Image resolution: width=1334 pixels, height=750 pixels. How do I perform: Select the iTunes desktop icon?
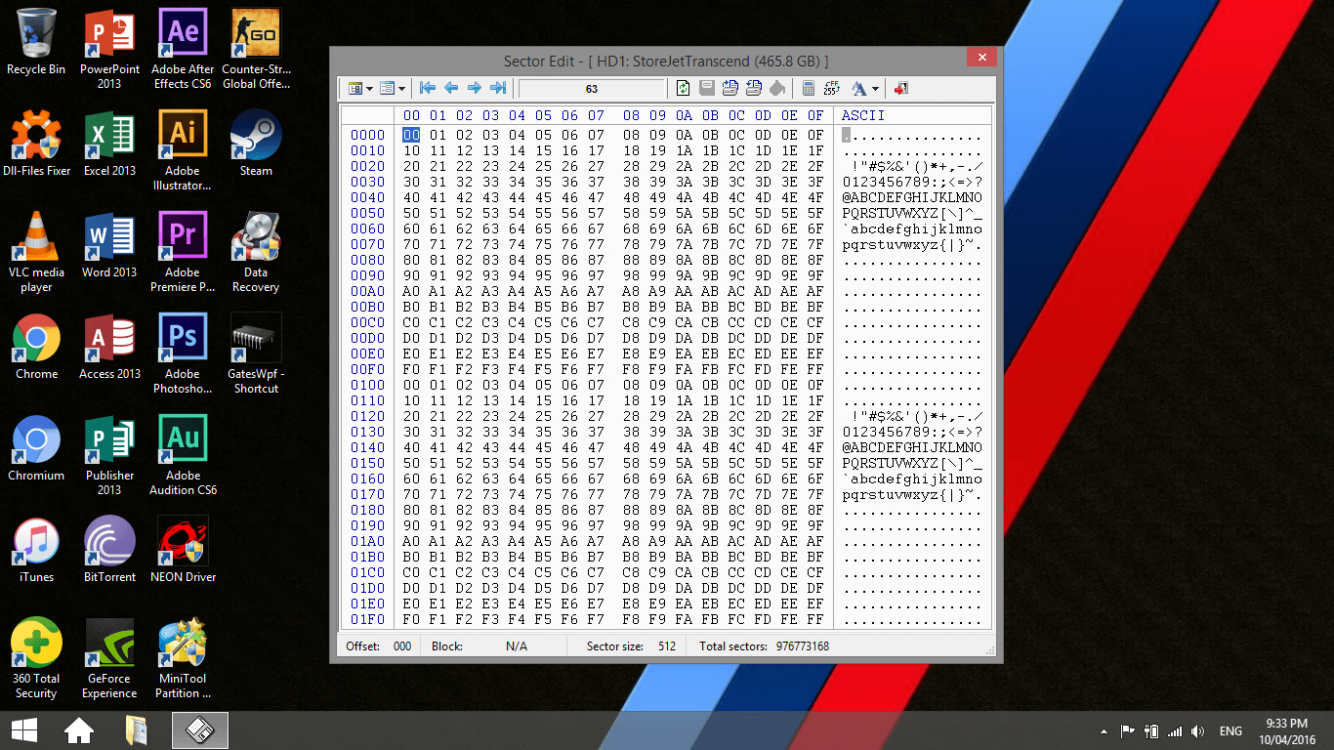tap(36, 550)
